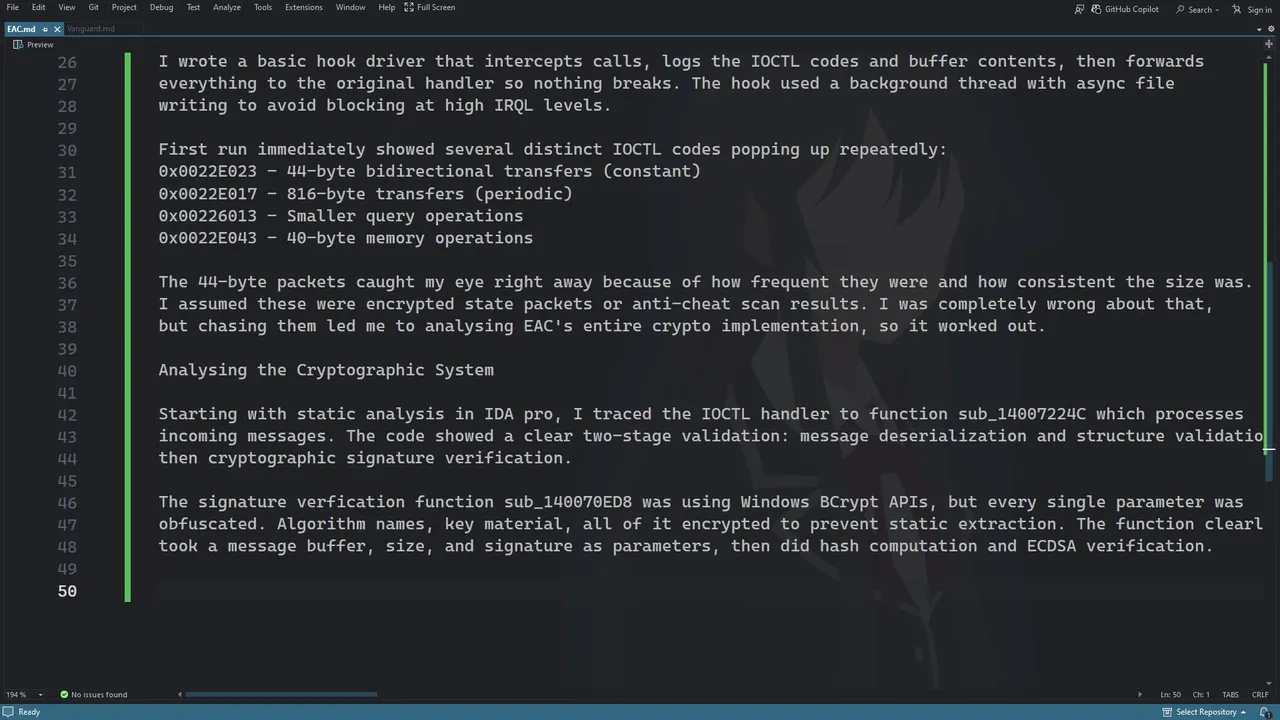Click the Sign in button

[1251, 9]
